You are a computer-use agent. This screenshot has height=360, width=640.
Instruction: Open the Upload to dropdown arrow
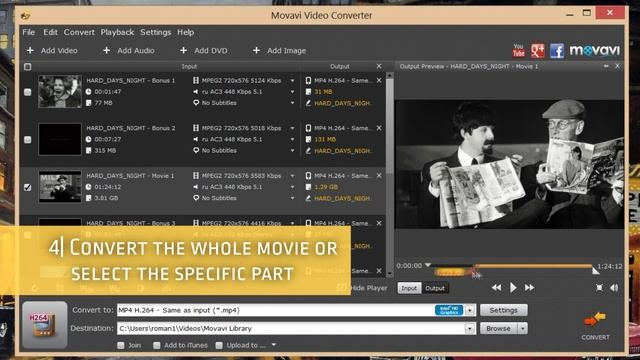(x=273, y=345)
